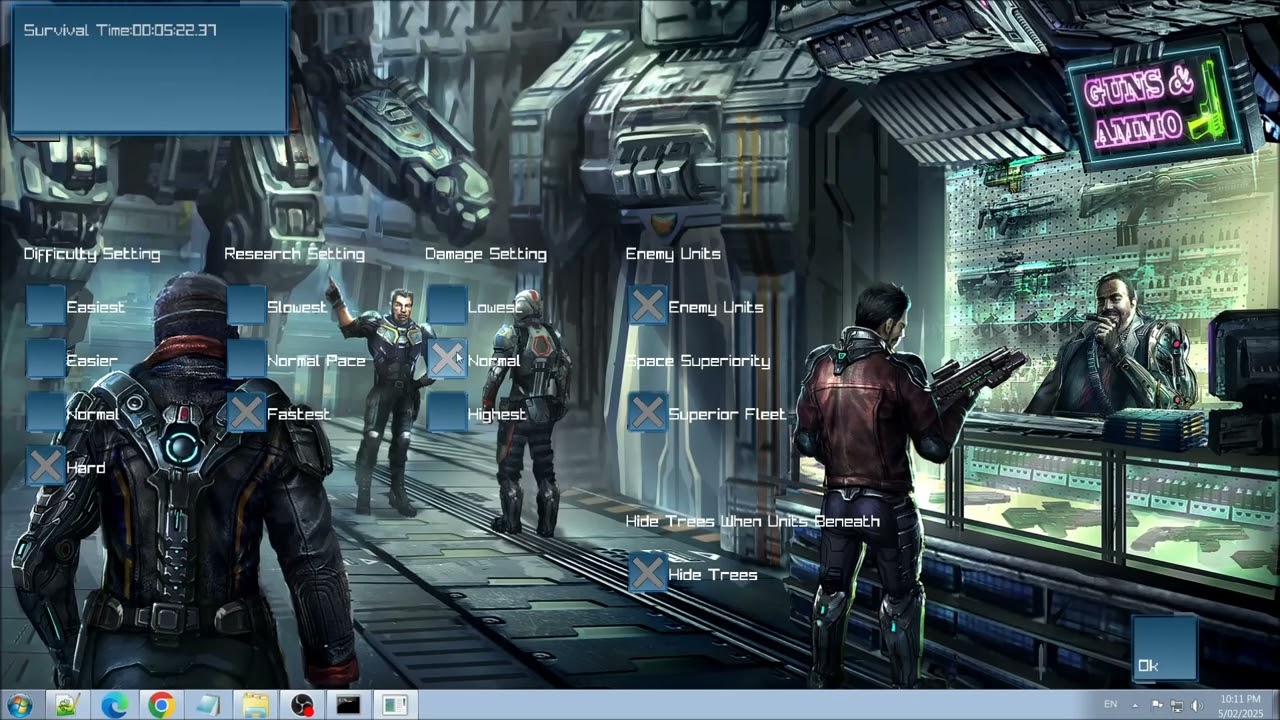This screenshot has width=1280, height=720.
Task: Choose Slowest research setting checkbox
Action: click(x=246, y=306)
